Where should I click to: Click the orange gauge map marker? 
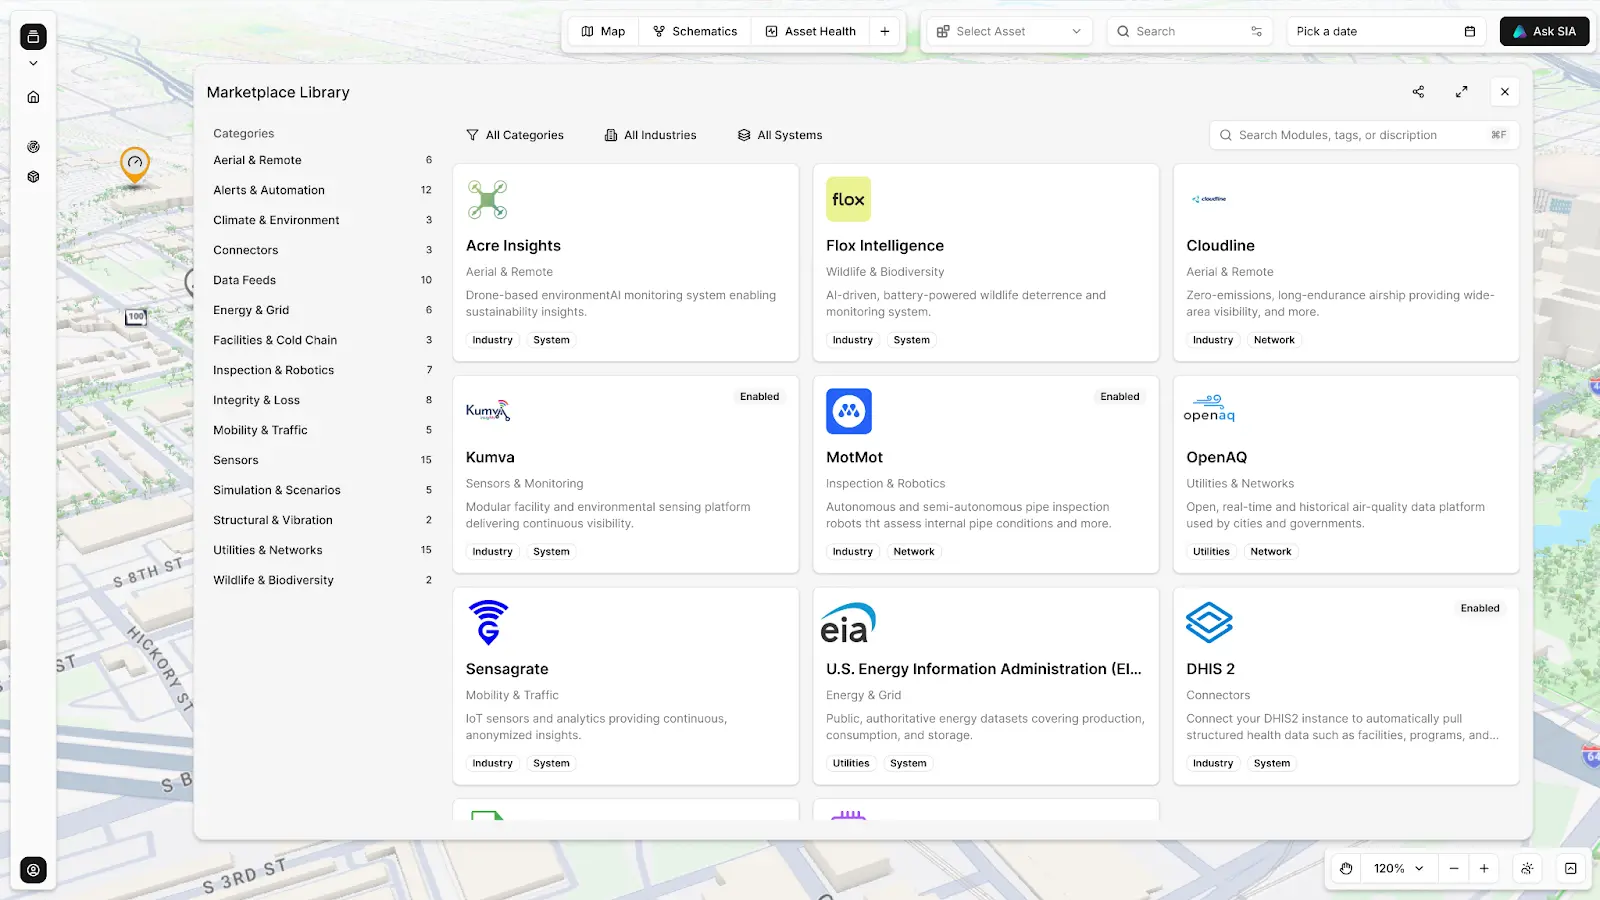coord(135,163)
